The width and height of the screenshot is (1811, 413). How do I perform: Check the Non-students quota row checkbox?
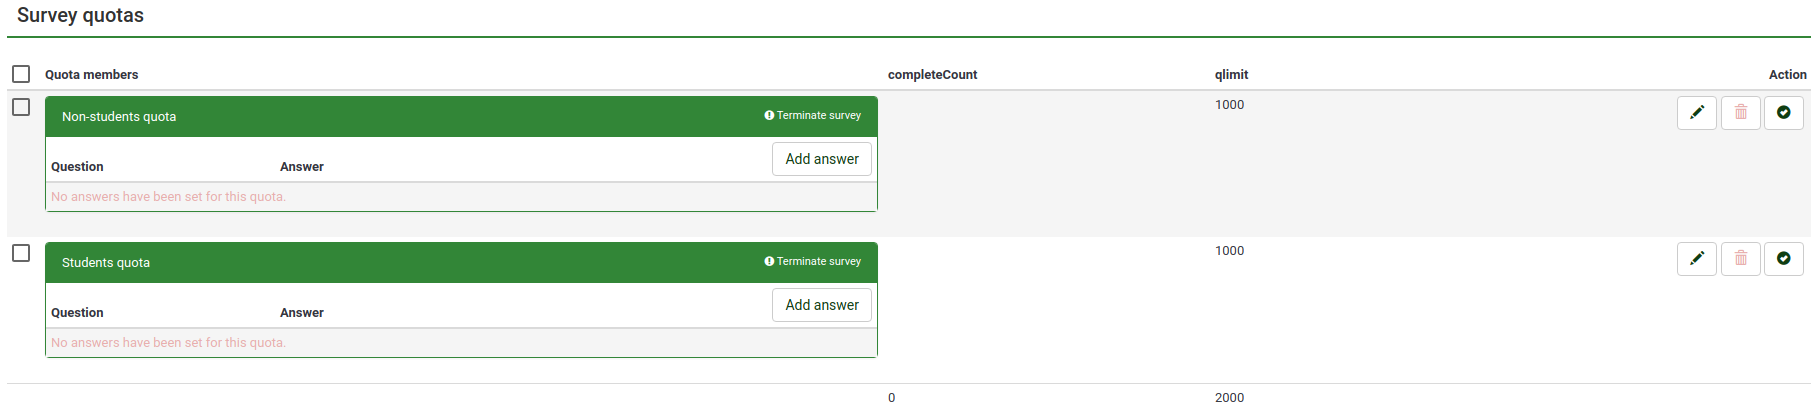click(21, 107)
